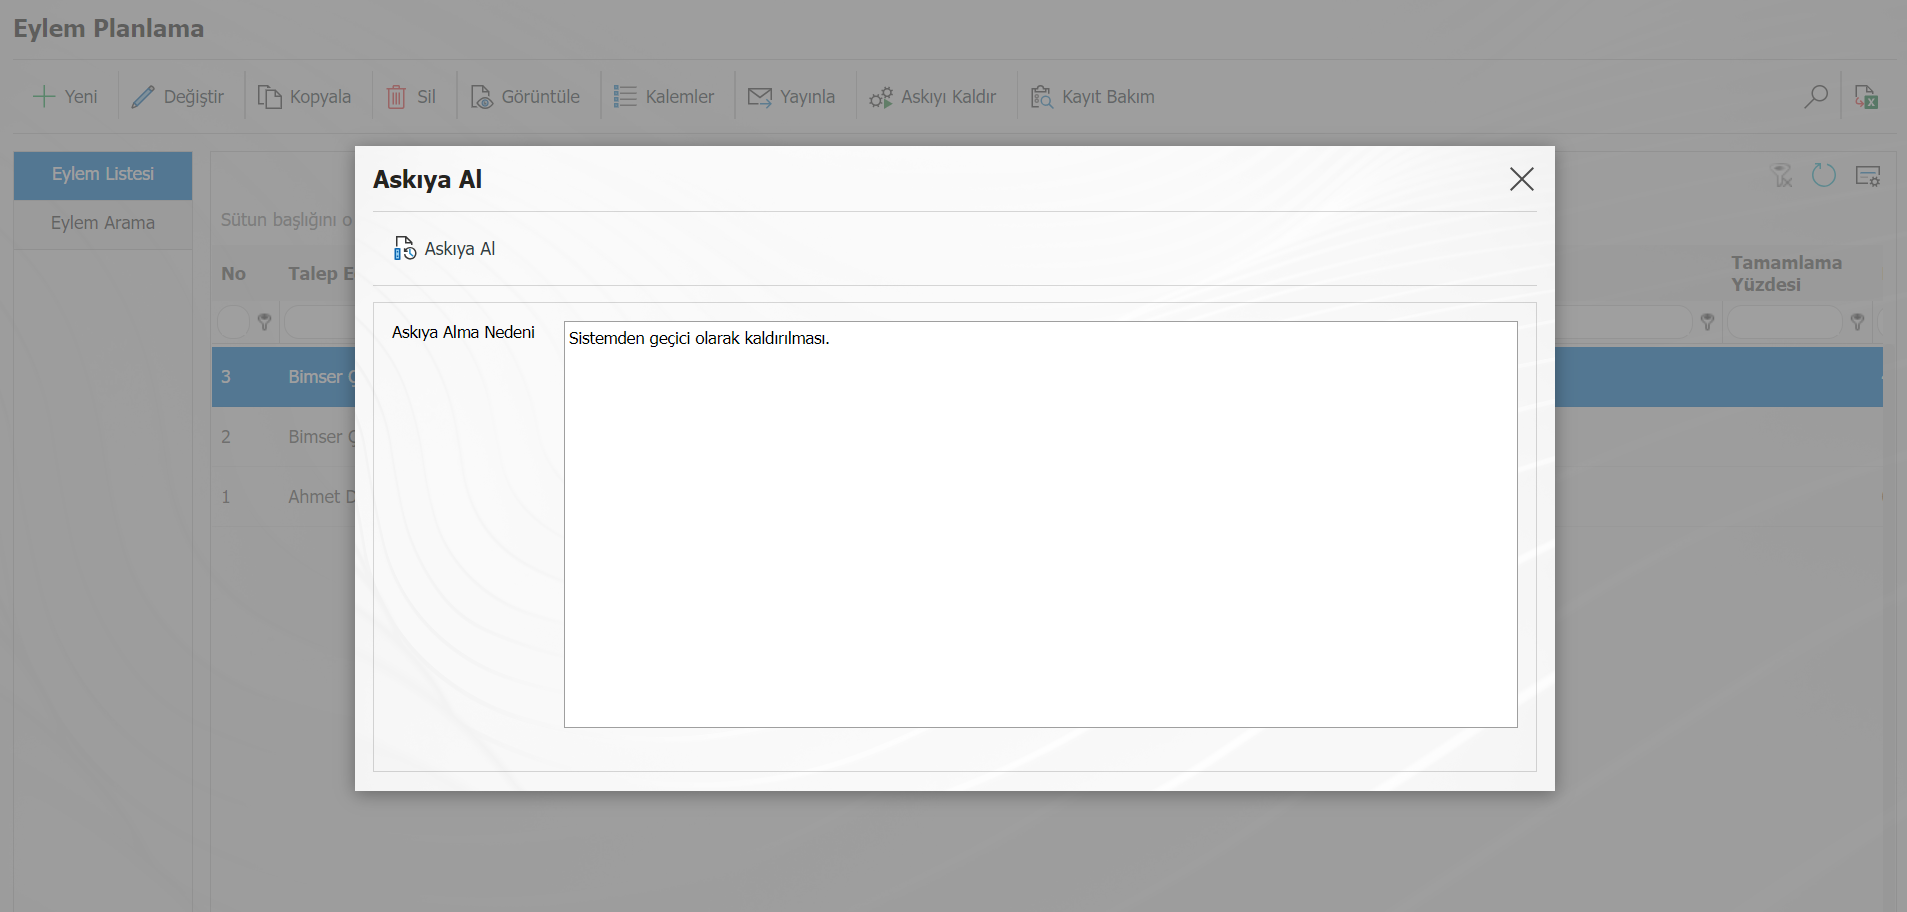
Task: Switch to Eylem Arama tab
Action: tap(103, 223)
